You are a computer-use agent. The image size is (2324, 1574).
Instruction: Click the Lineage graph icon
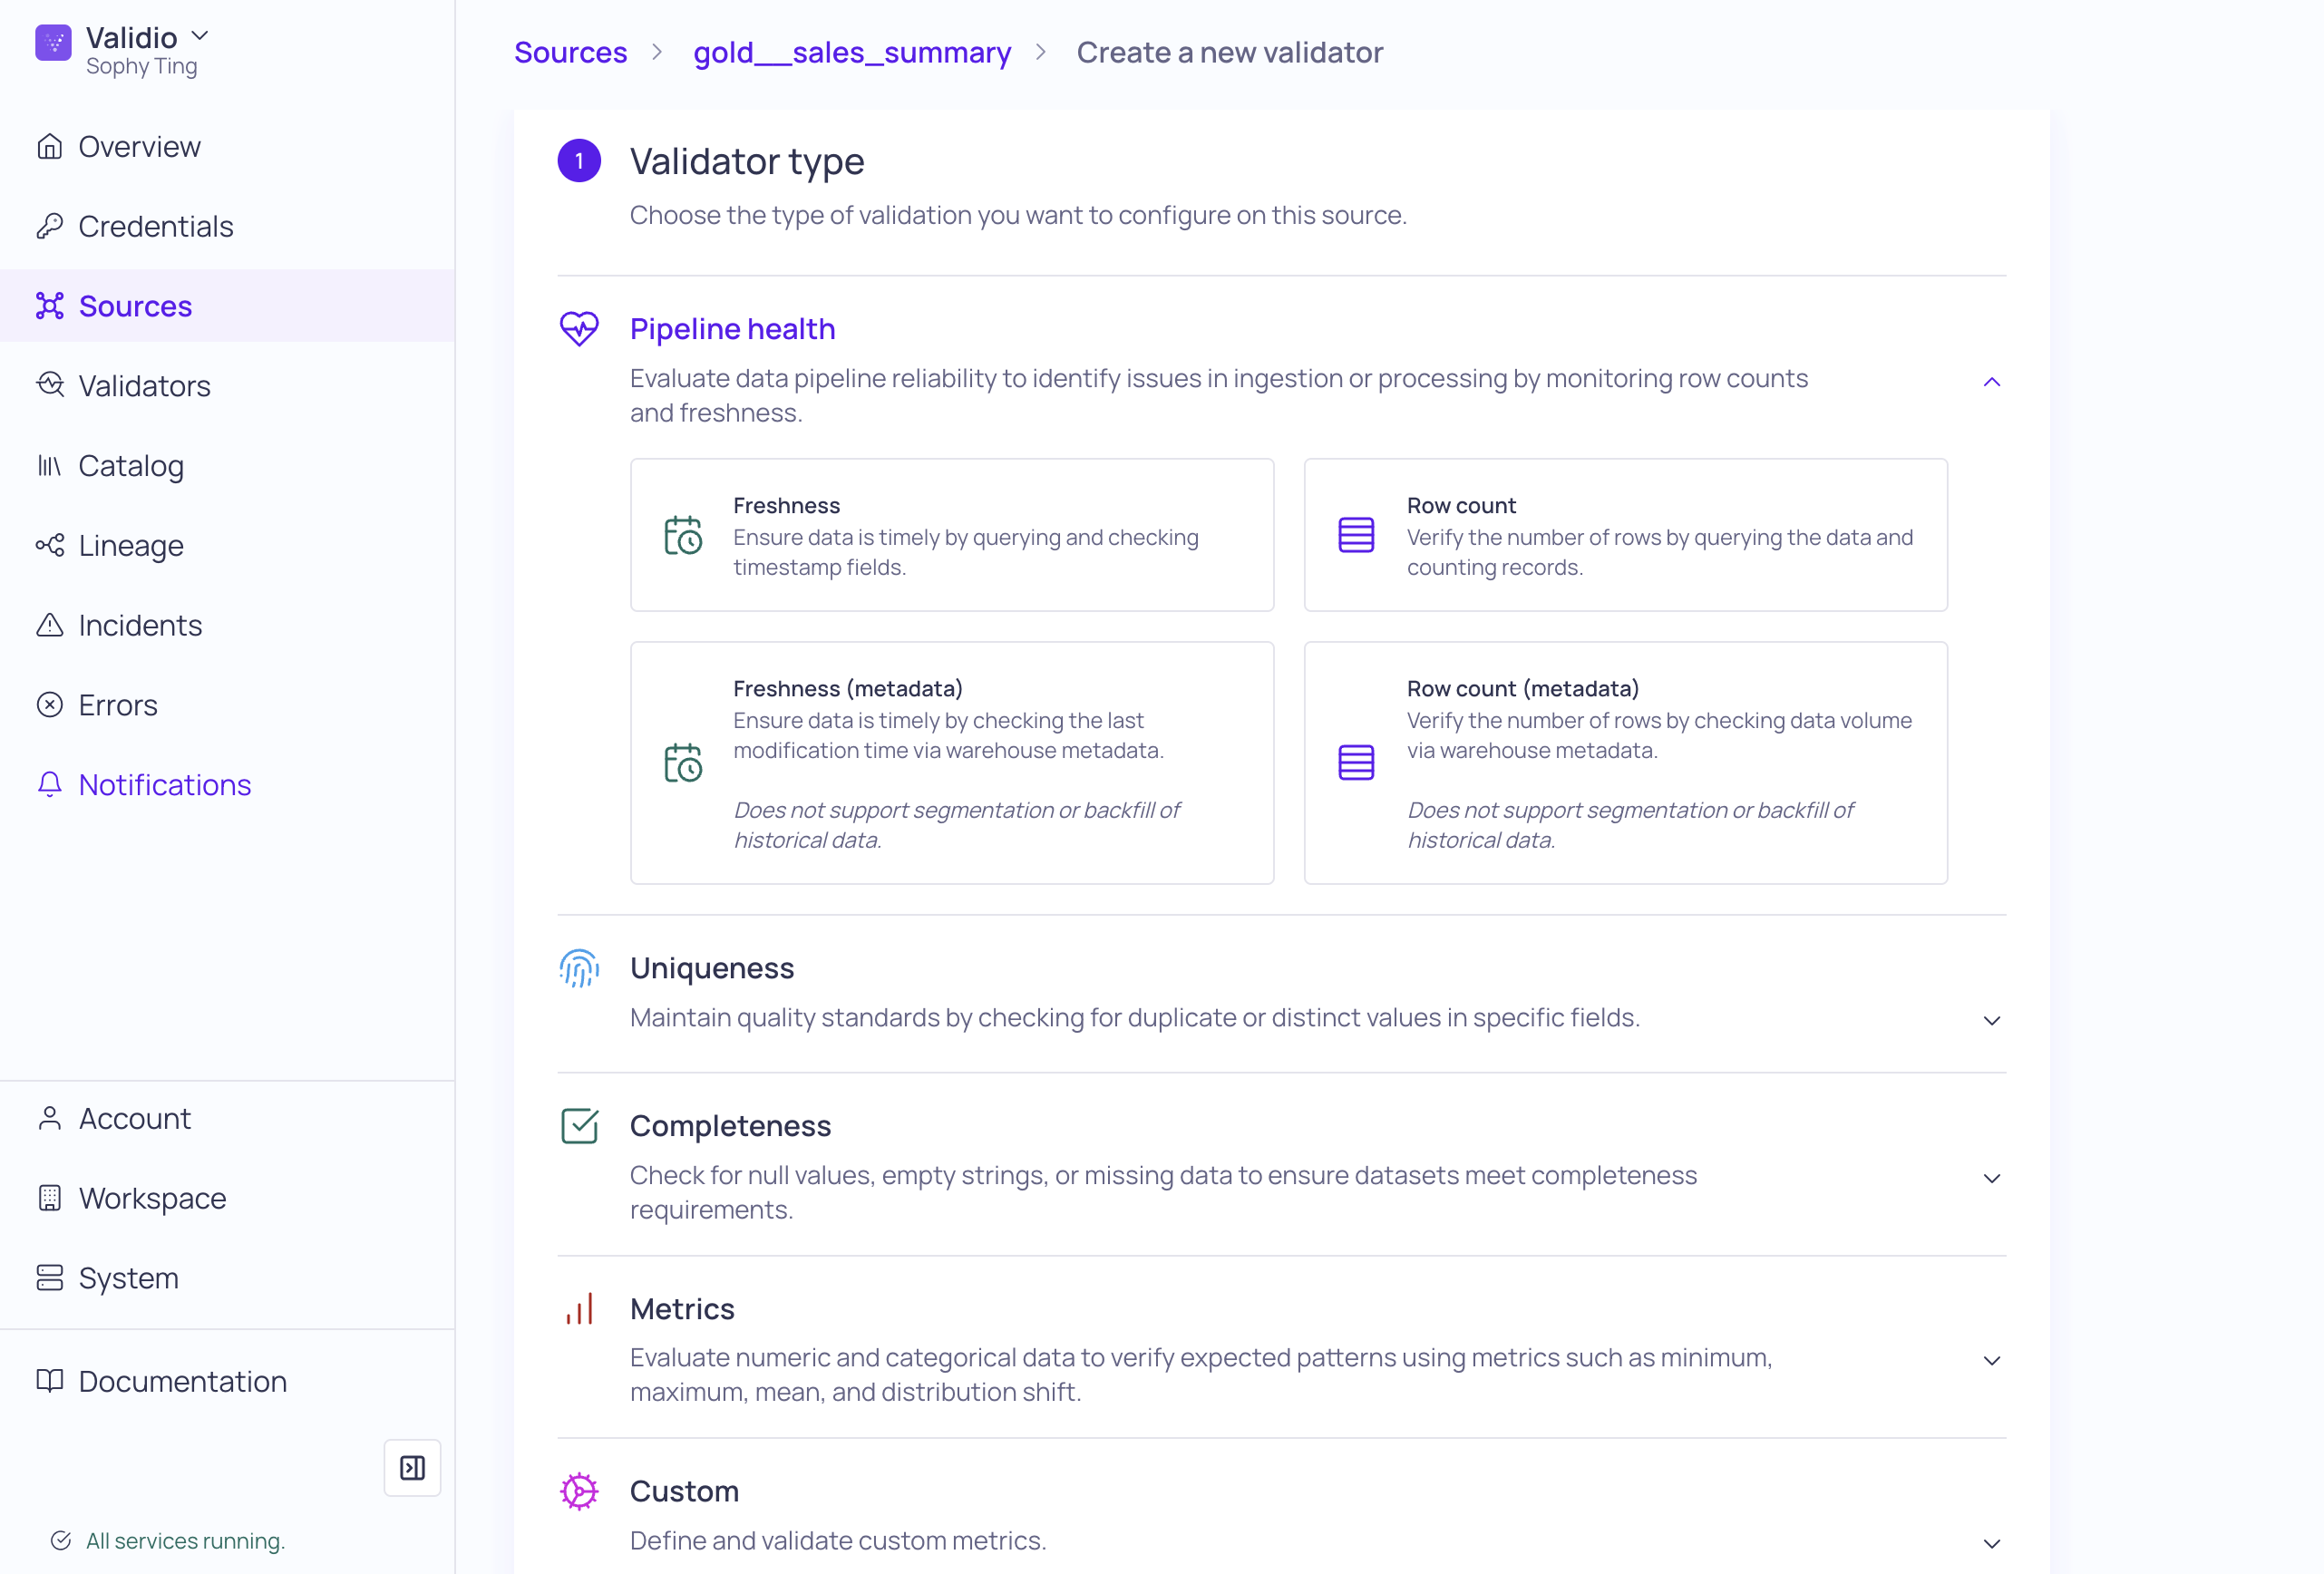coord(50,546)
